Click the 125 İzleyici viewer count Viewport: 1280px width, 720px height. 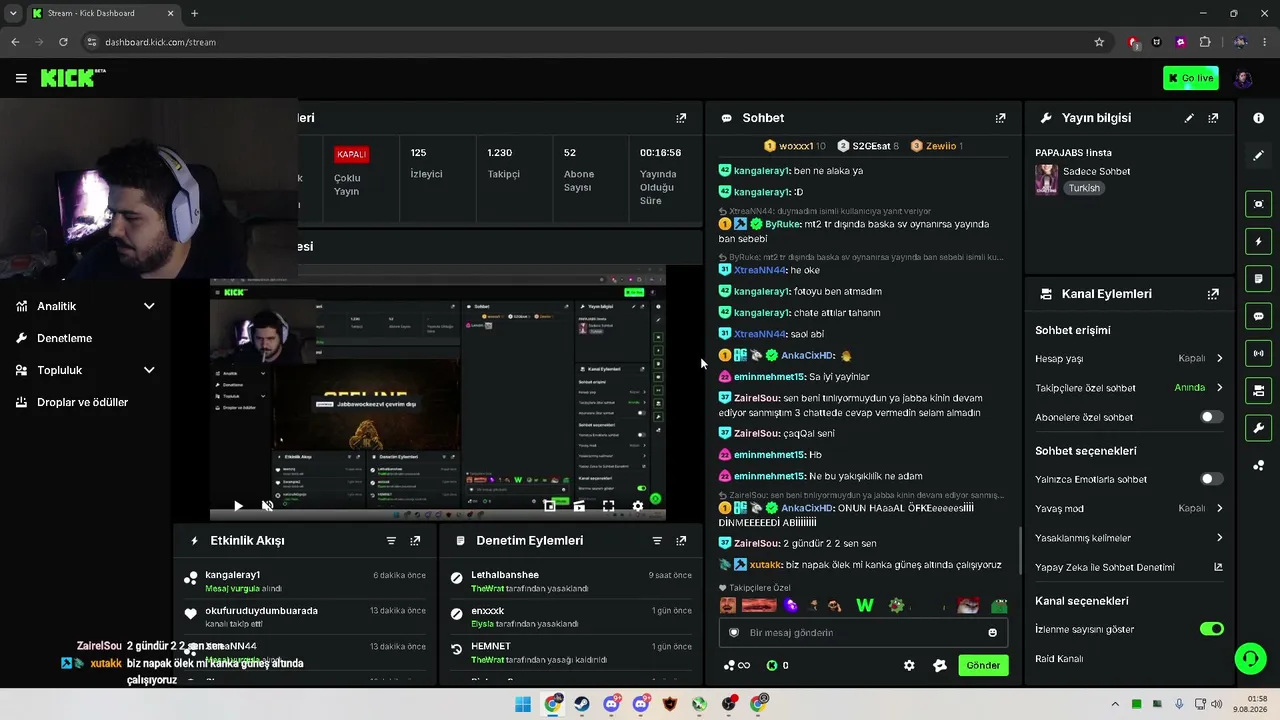tap(426, 163)
